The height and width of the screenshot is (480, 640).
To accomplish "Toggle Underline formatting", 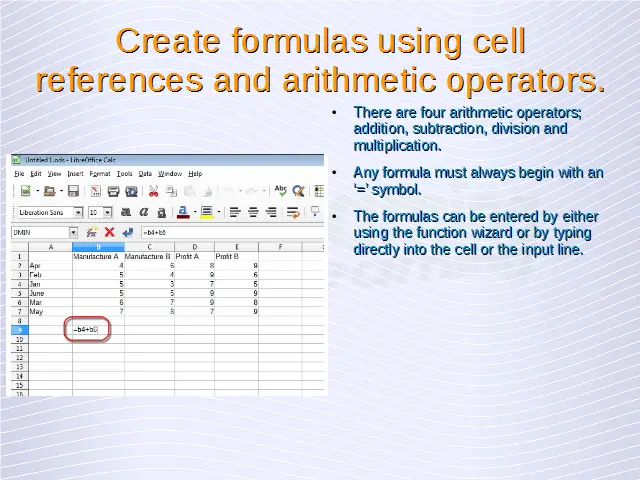I will tap(161, 212).
